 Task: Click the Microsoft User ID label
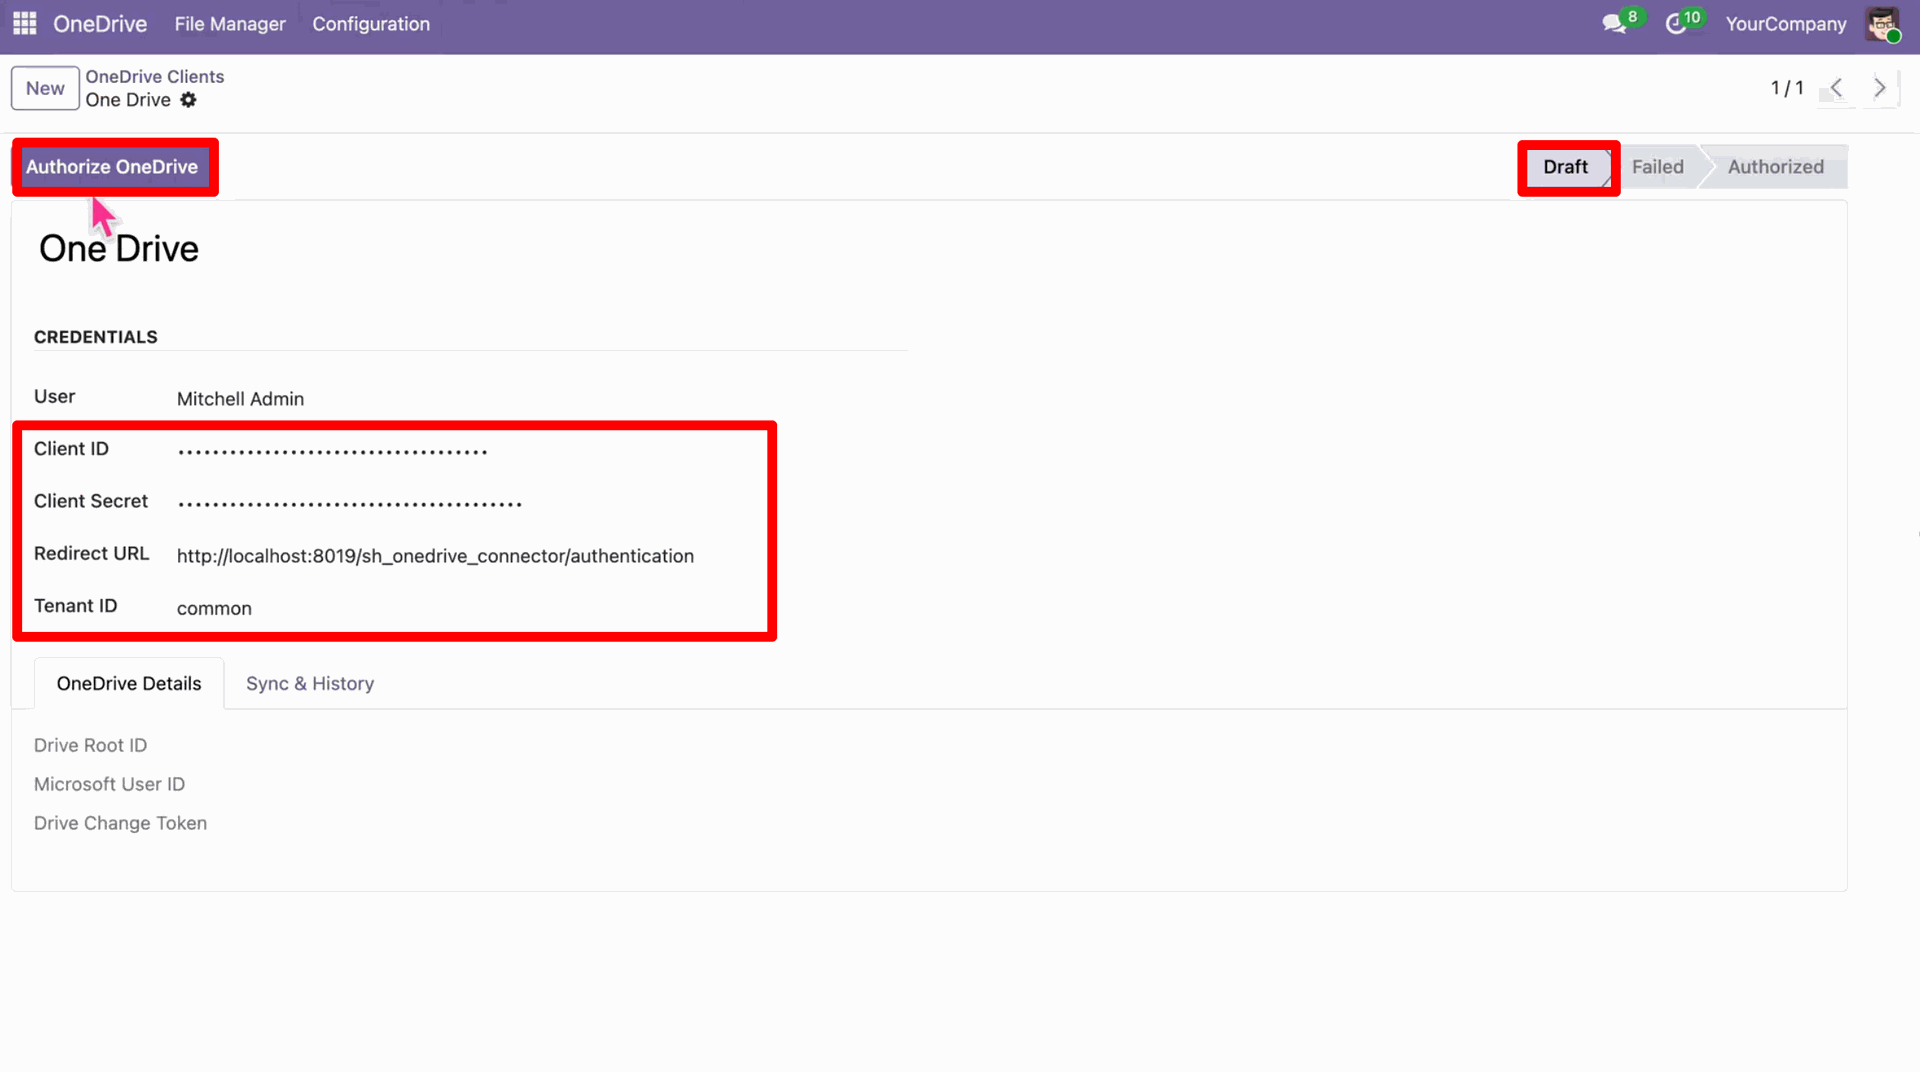(109, 785)
